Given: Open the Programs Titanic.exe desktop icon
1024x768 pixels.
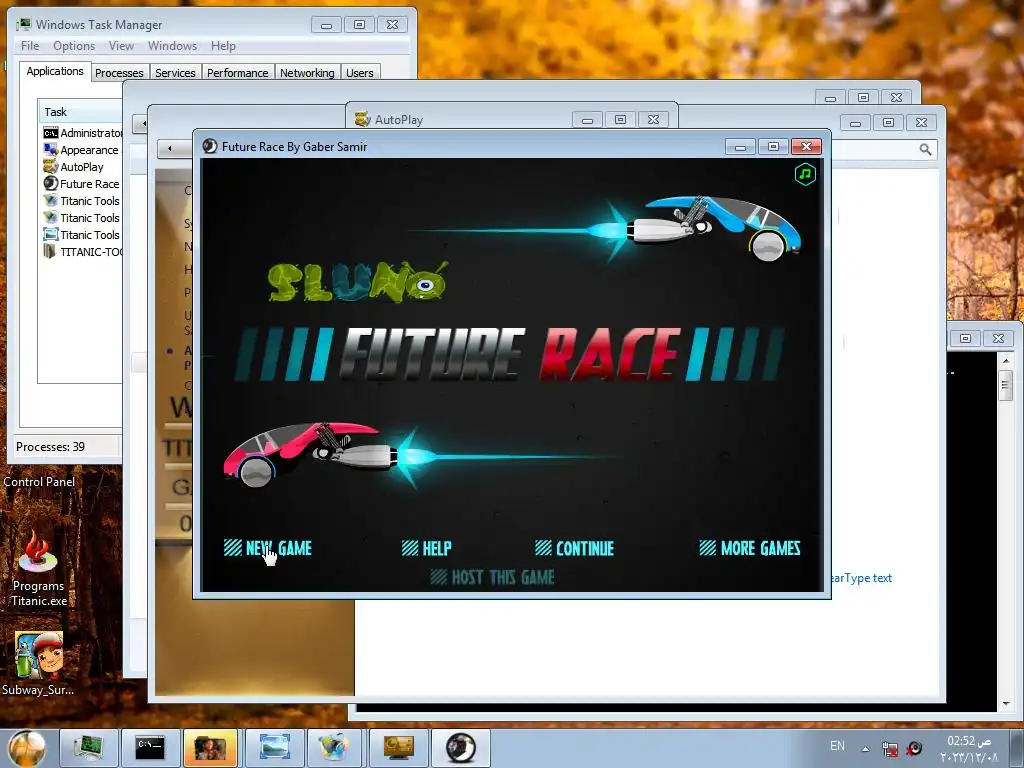Looking at the screenshot, I should [39, 568].
